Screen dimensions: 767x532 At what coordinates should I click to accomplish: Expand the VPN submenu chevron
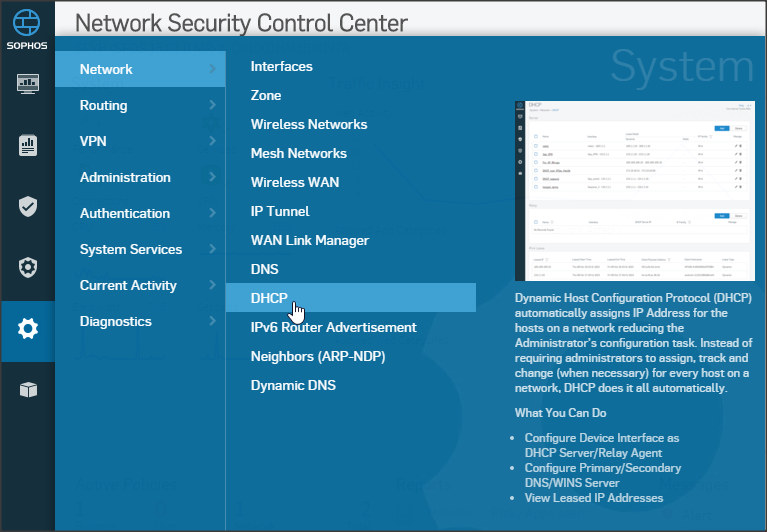pos(212,141)
